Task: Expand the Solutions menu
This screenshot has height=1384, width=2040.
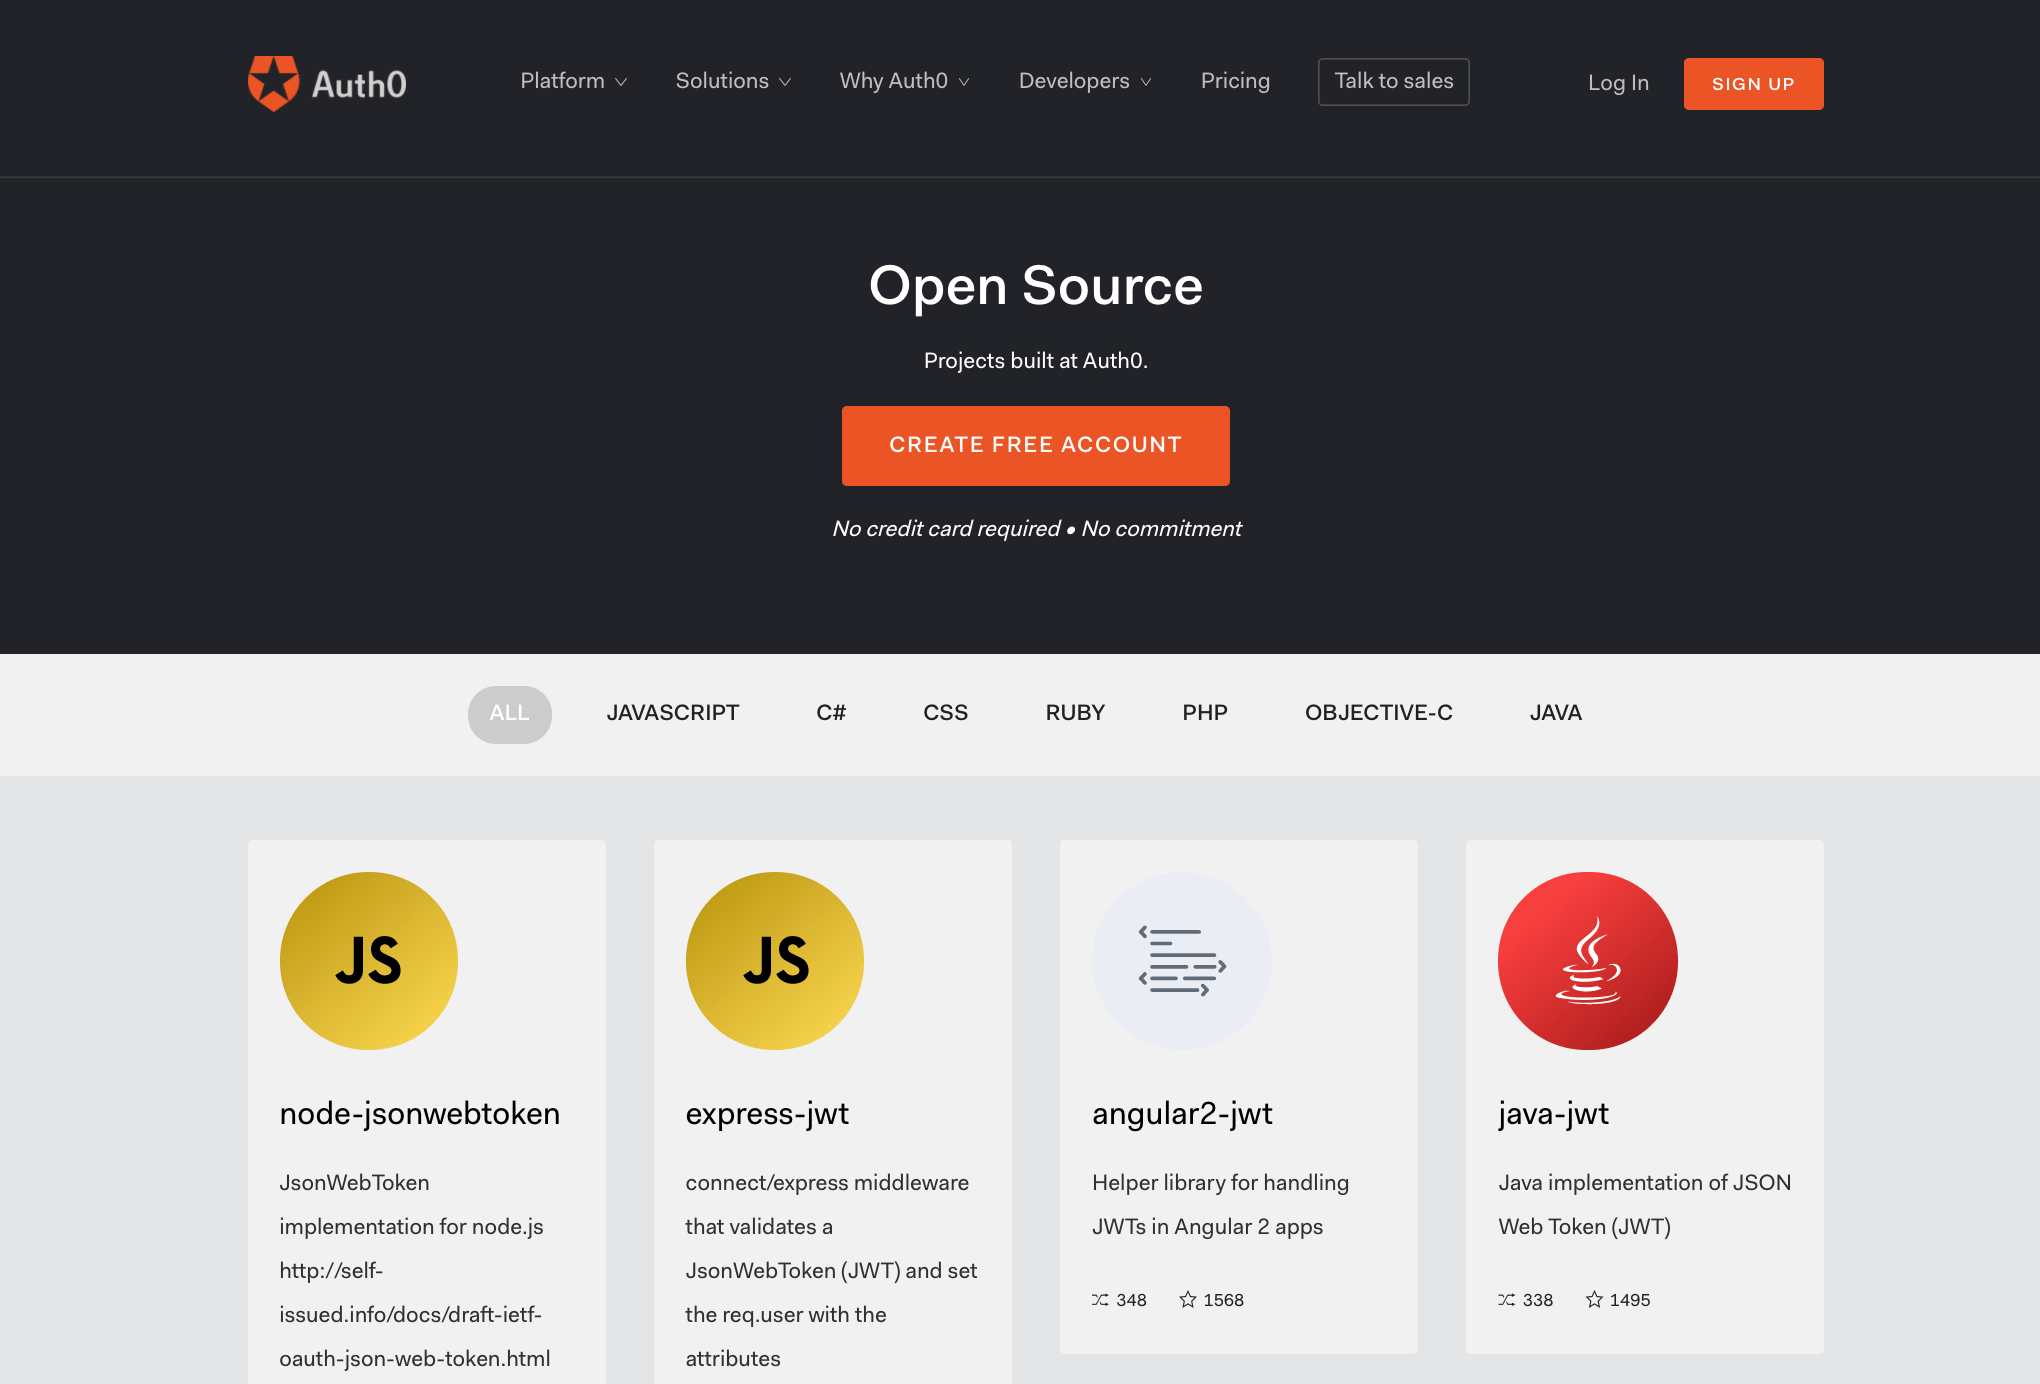Action: (733, 81)
